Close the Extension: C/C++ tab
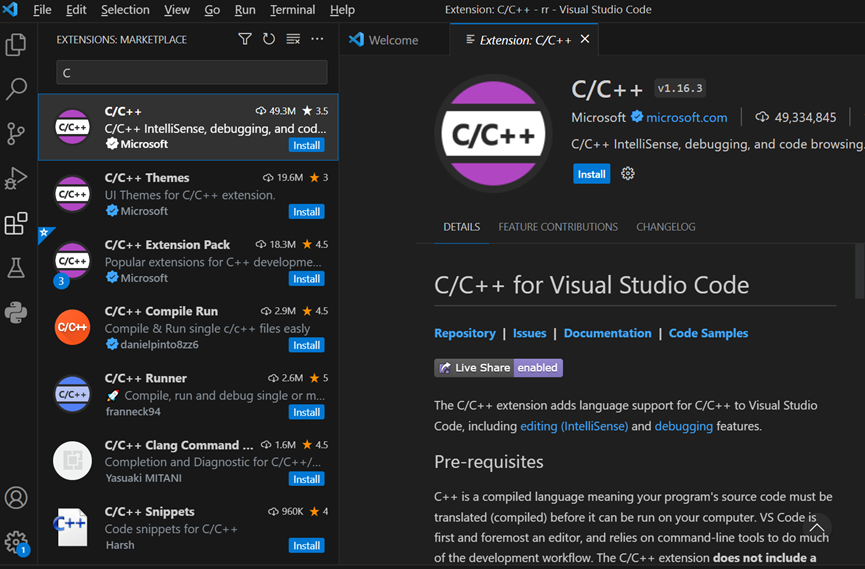The width and height of the screenshot is (865, 569). tap(585, 39)
